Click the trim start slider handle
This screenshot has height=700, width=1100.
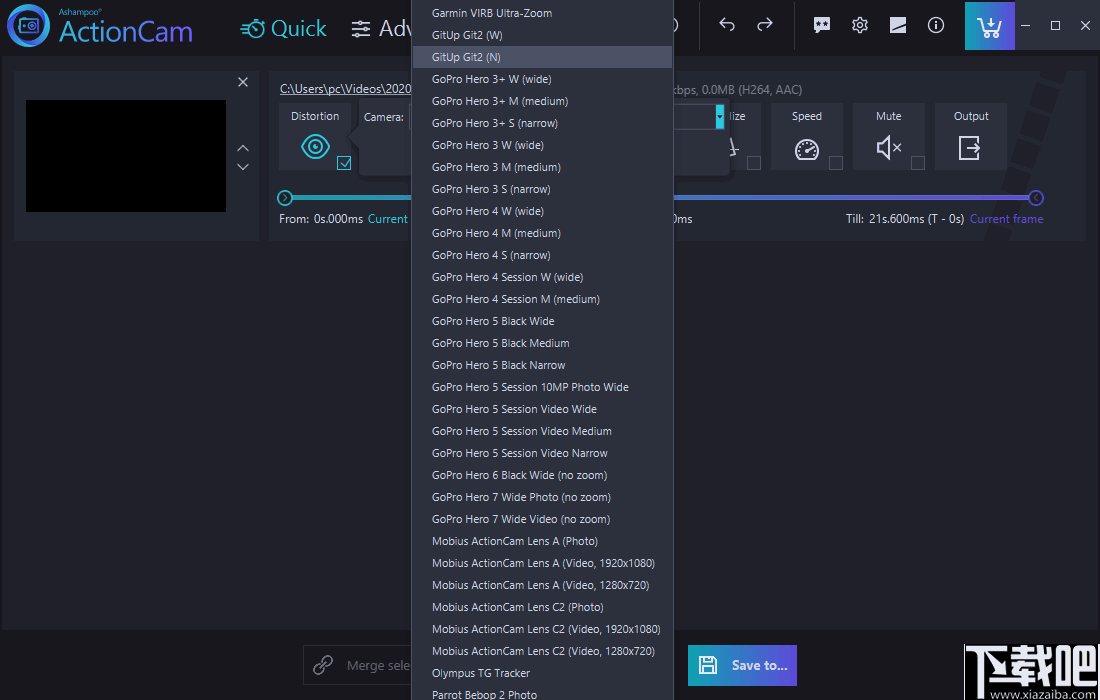[x=284, y=198]
